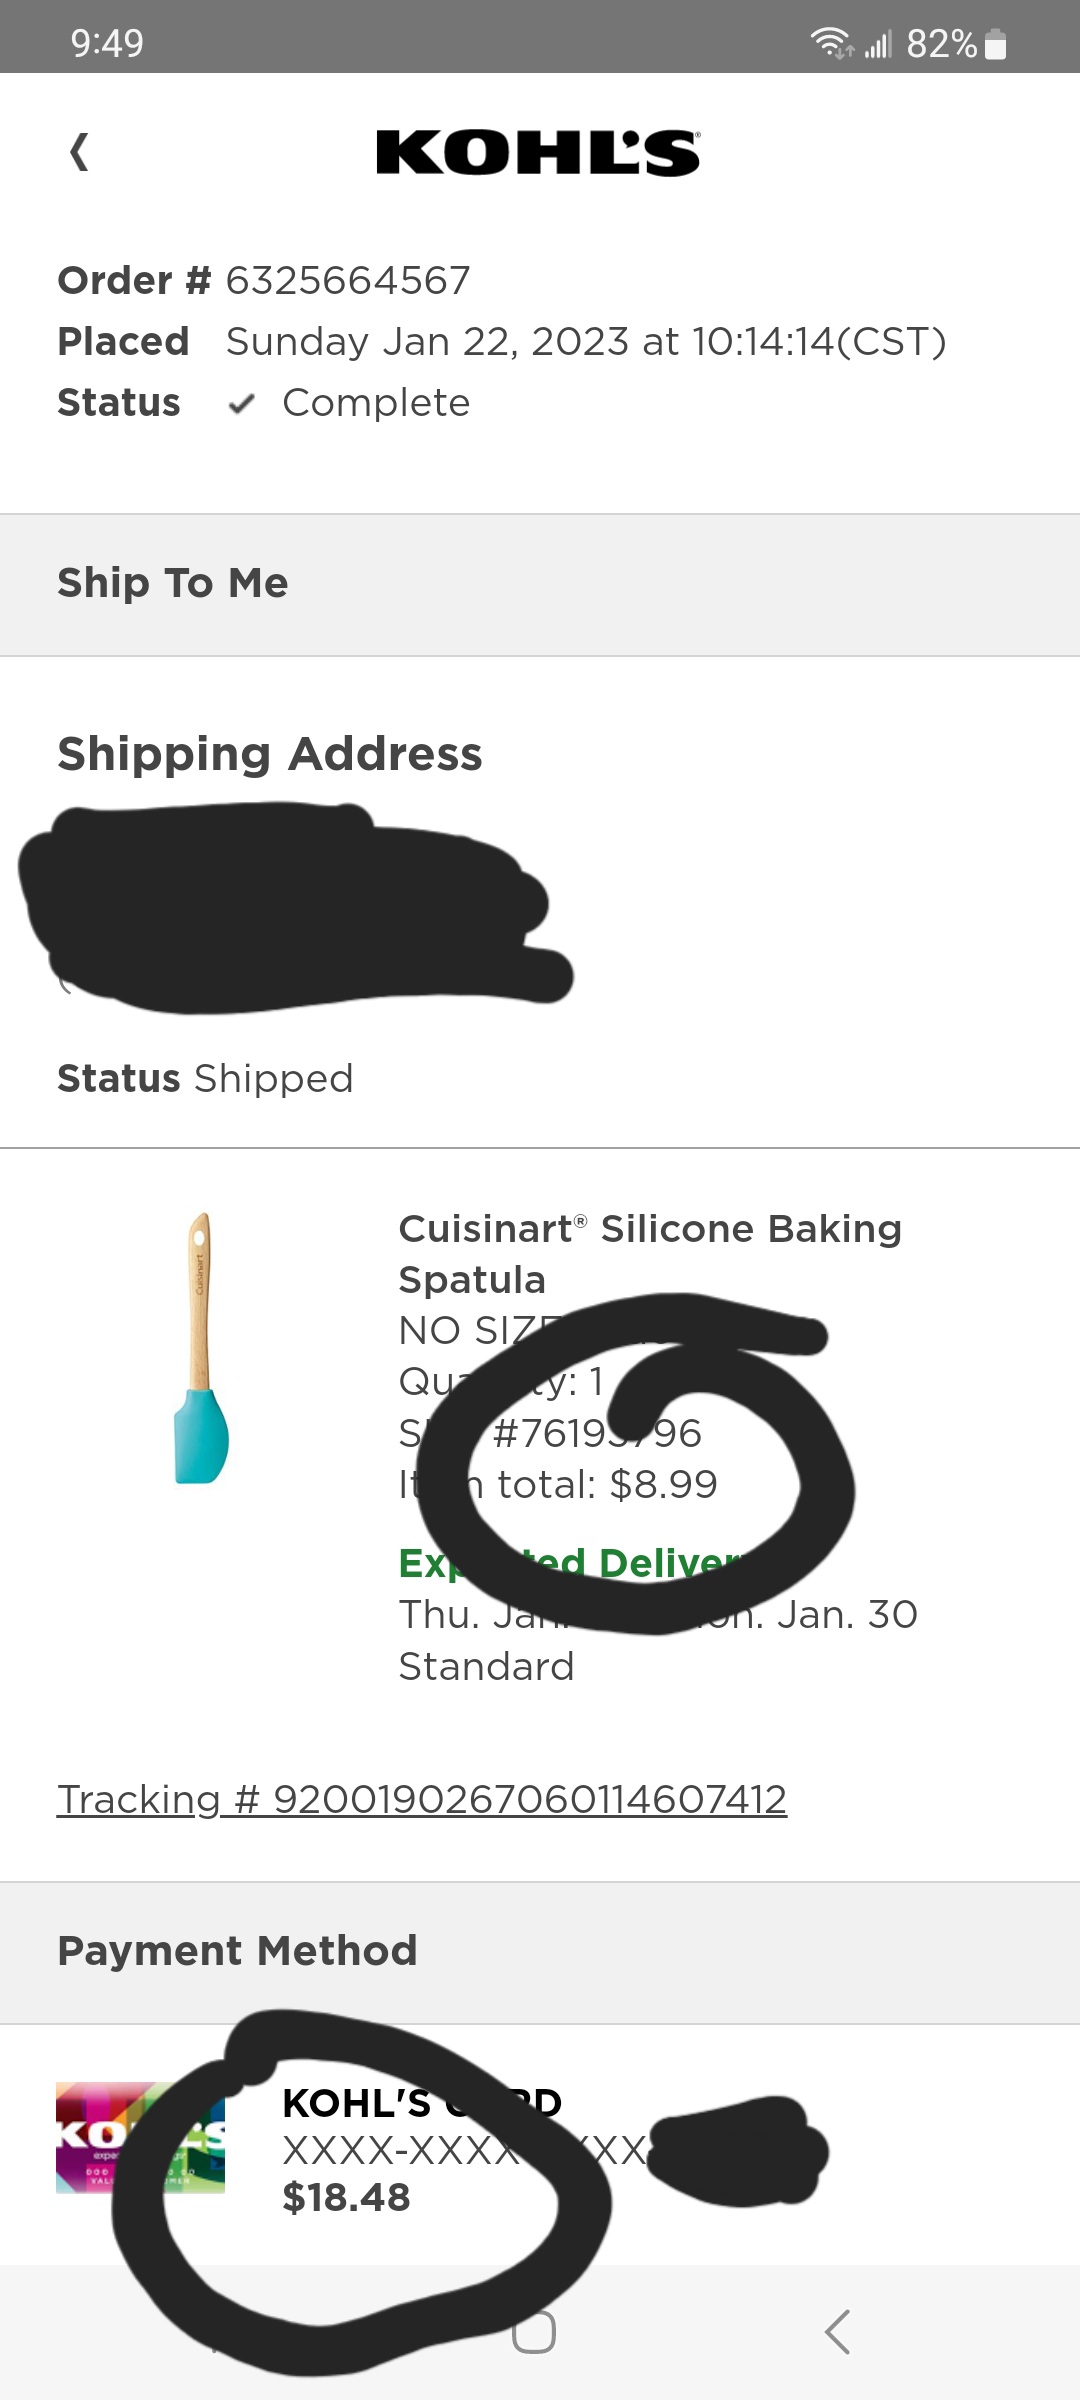Tap the Kohl's logo in header
The width and height of the screenshot is (1080, 2400).
[538, 153]
